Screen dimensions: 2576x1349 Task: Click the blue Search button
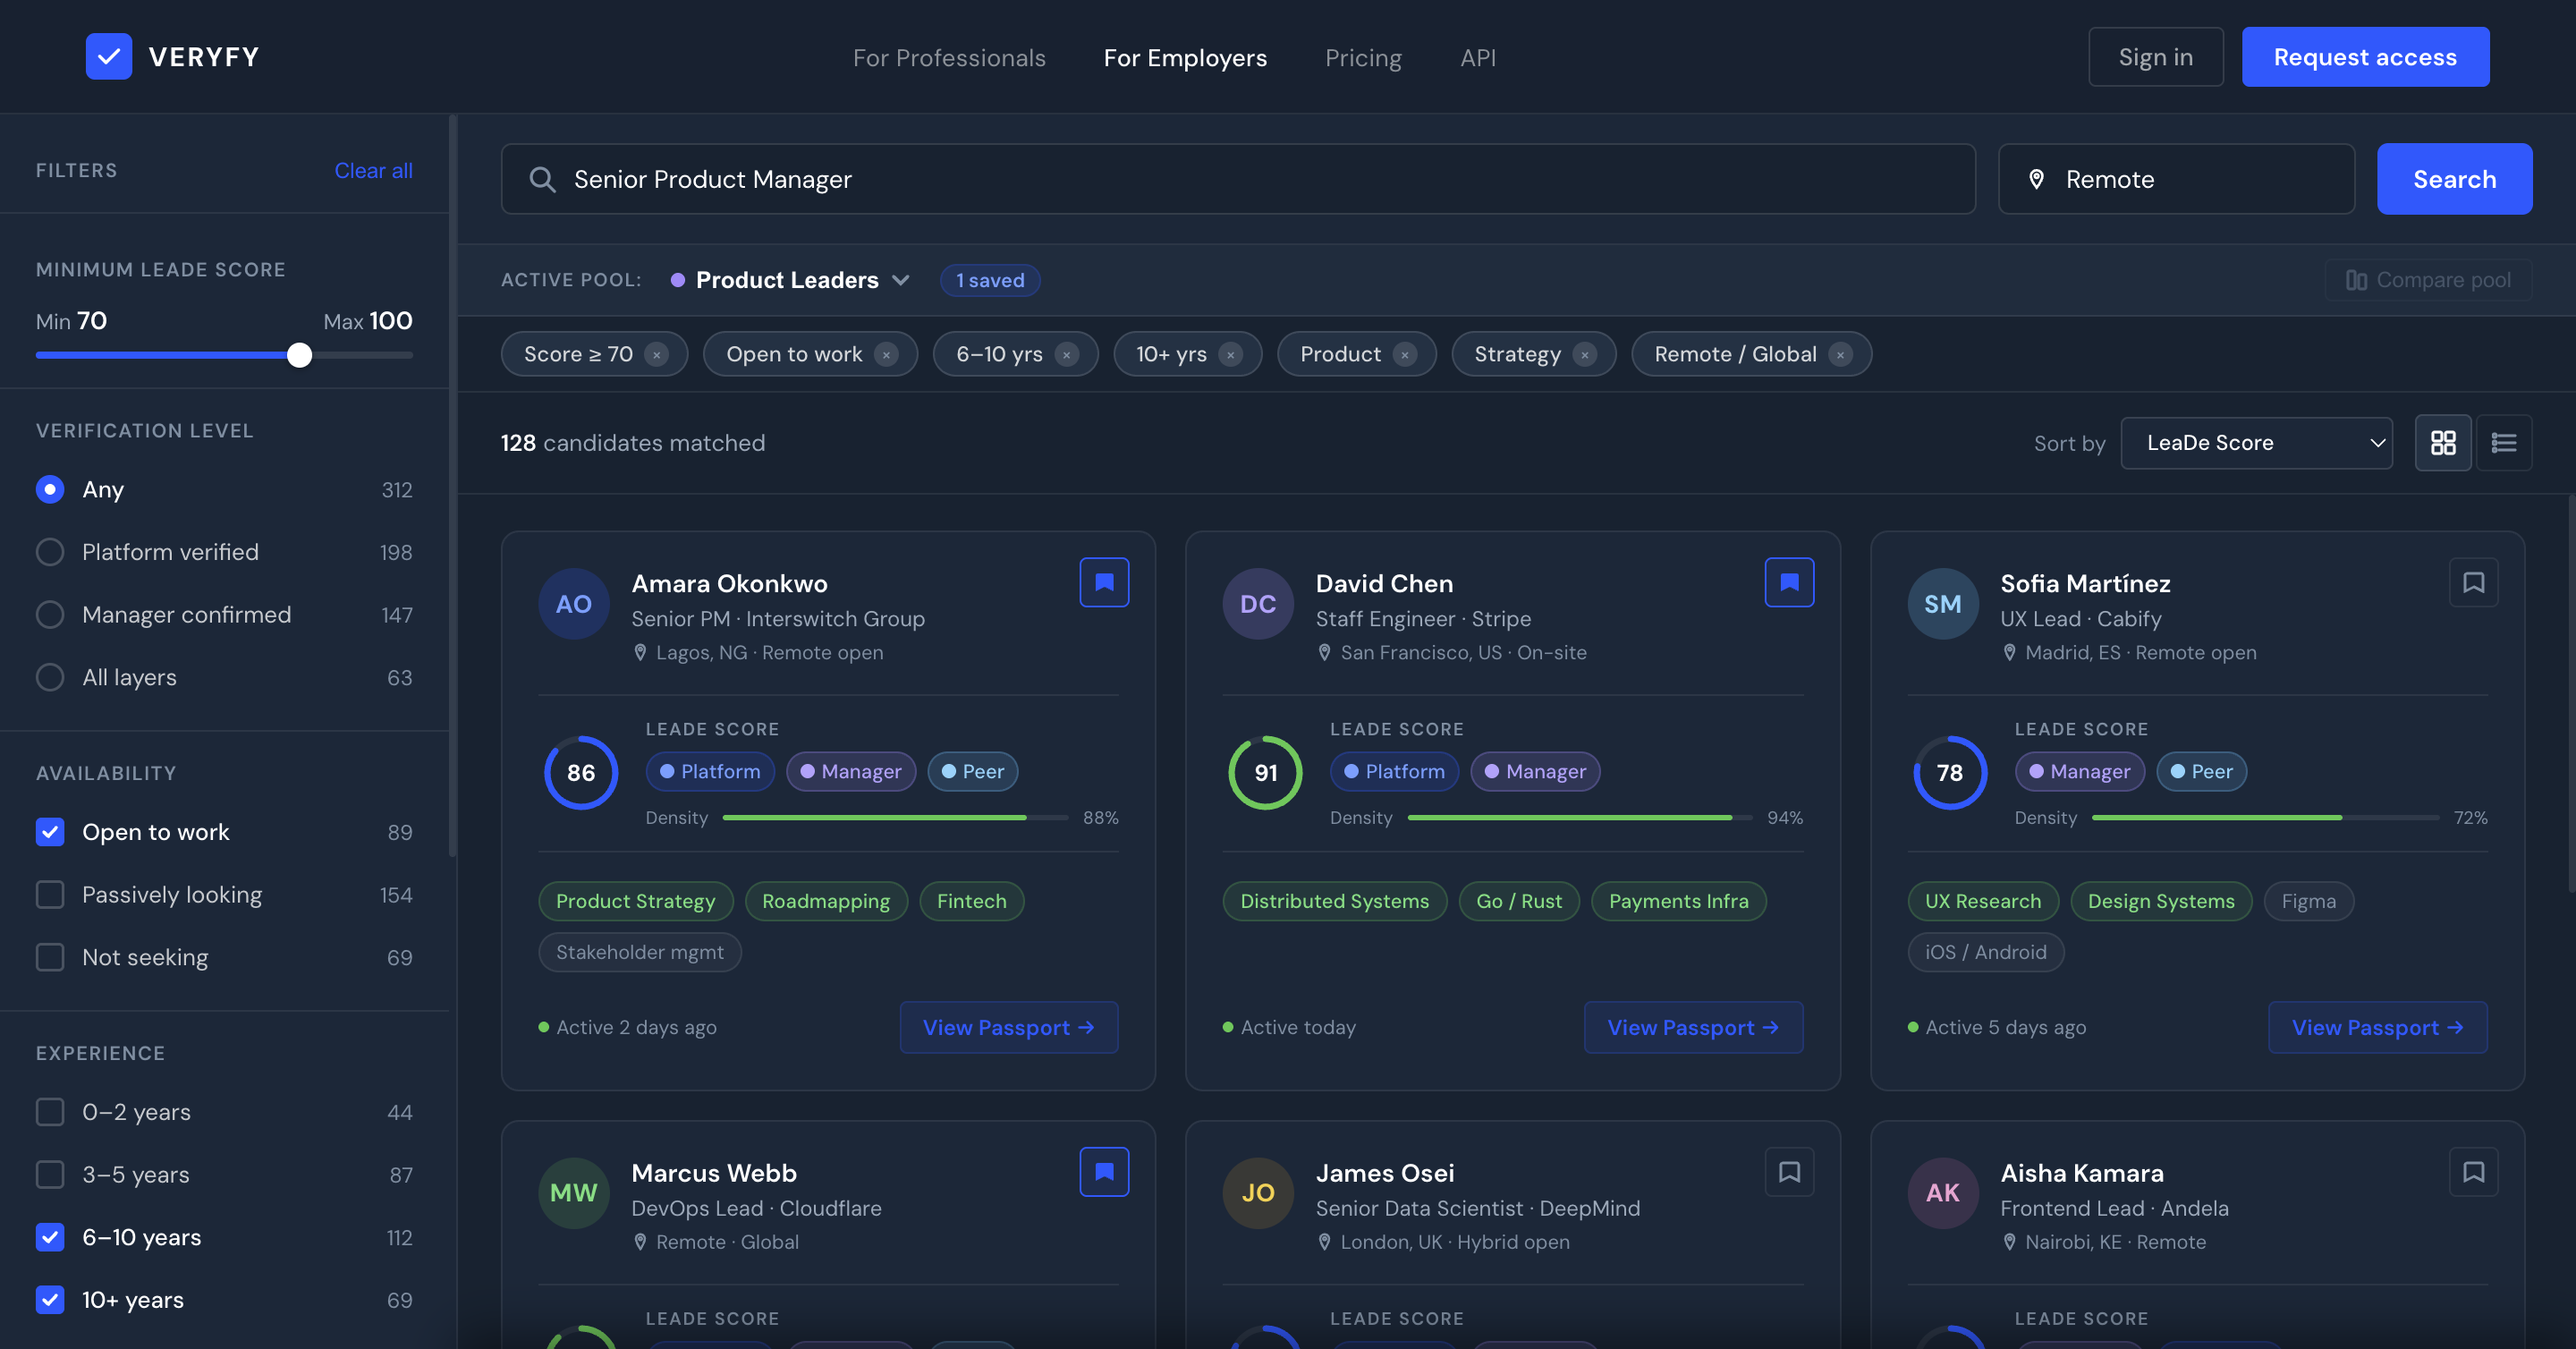click(2454, 179)
